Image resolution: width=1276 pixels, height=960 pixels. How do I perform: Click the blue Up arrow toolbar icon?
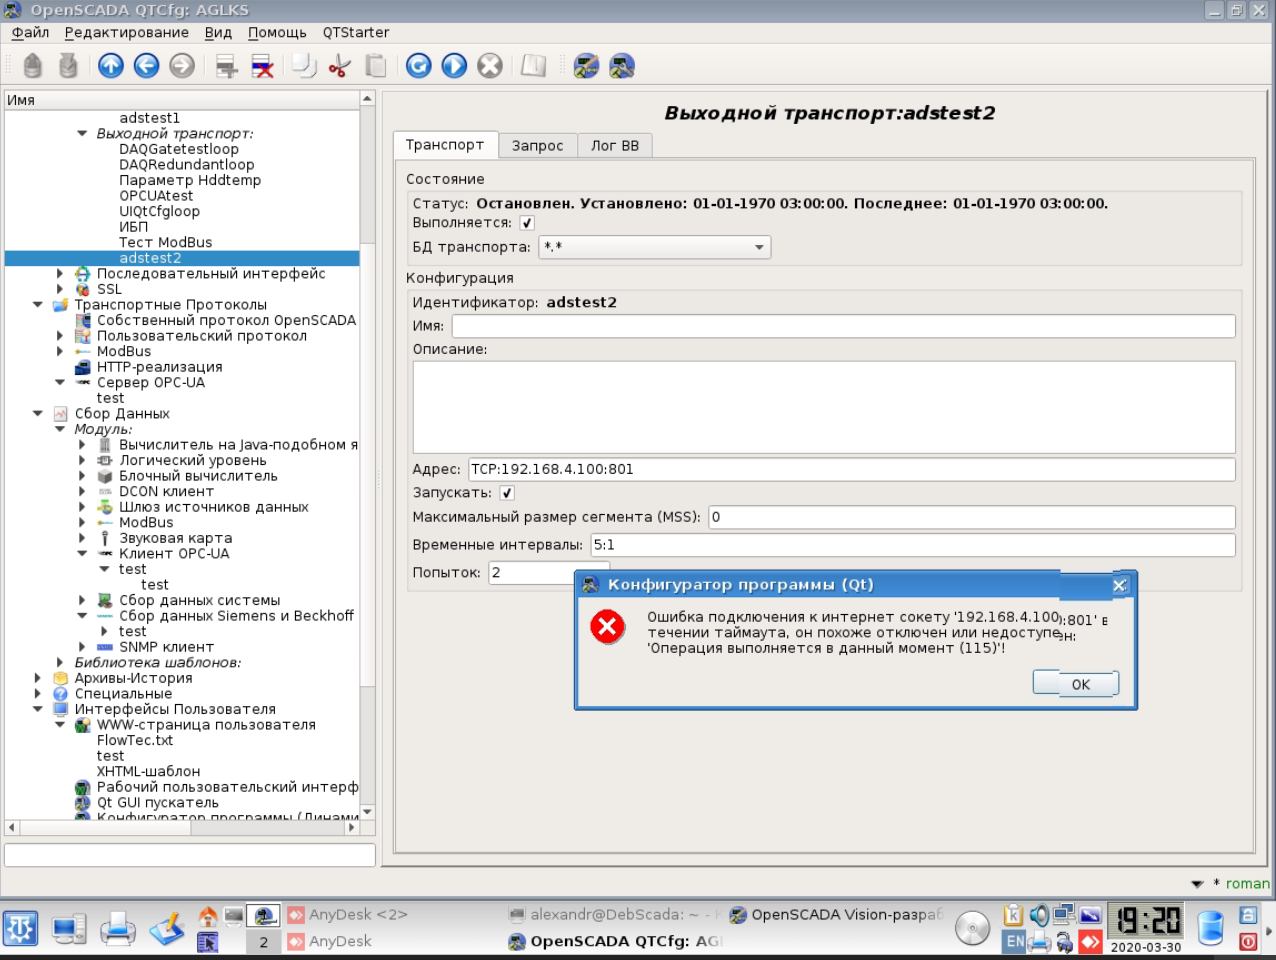tap(111, 66)
